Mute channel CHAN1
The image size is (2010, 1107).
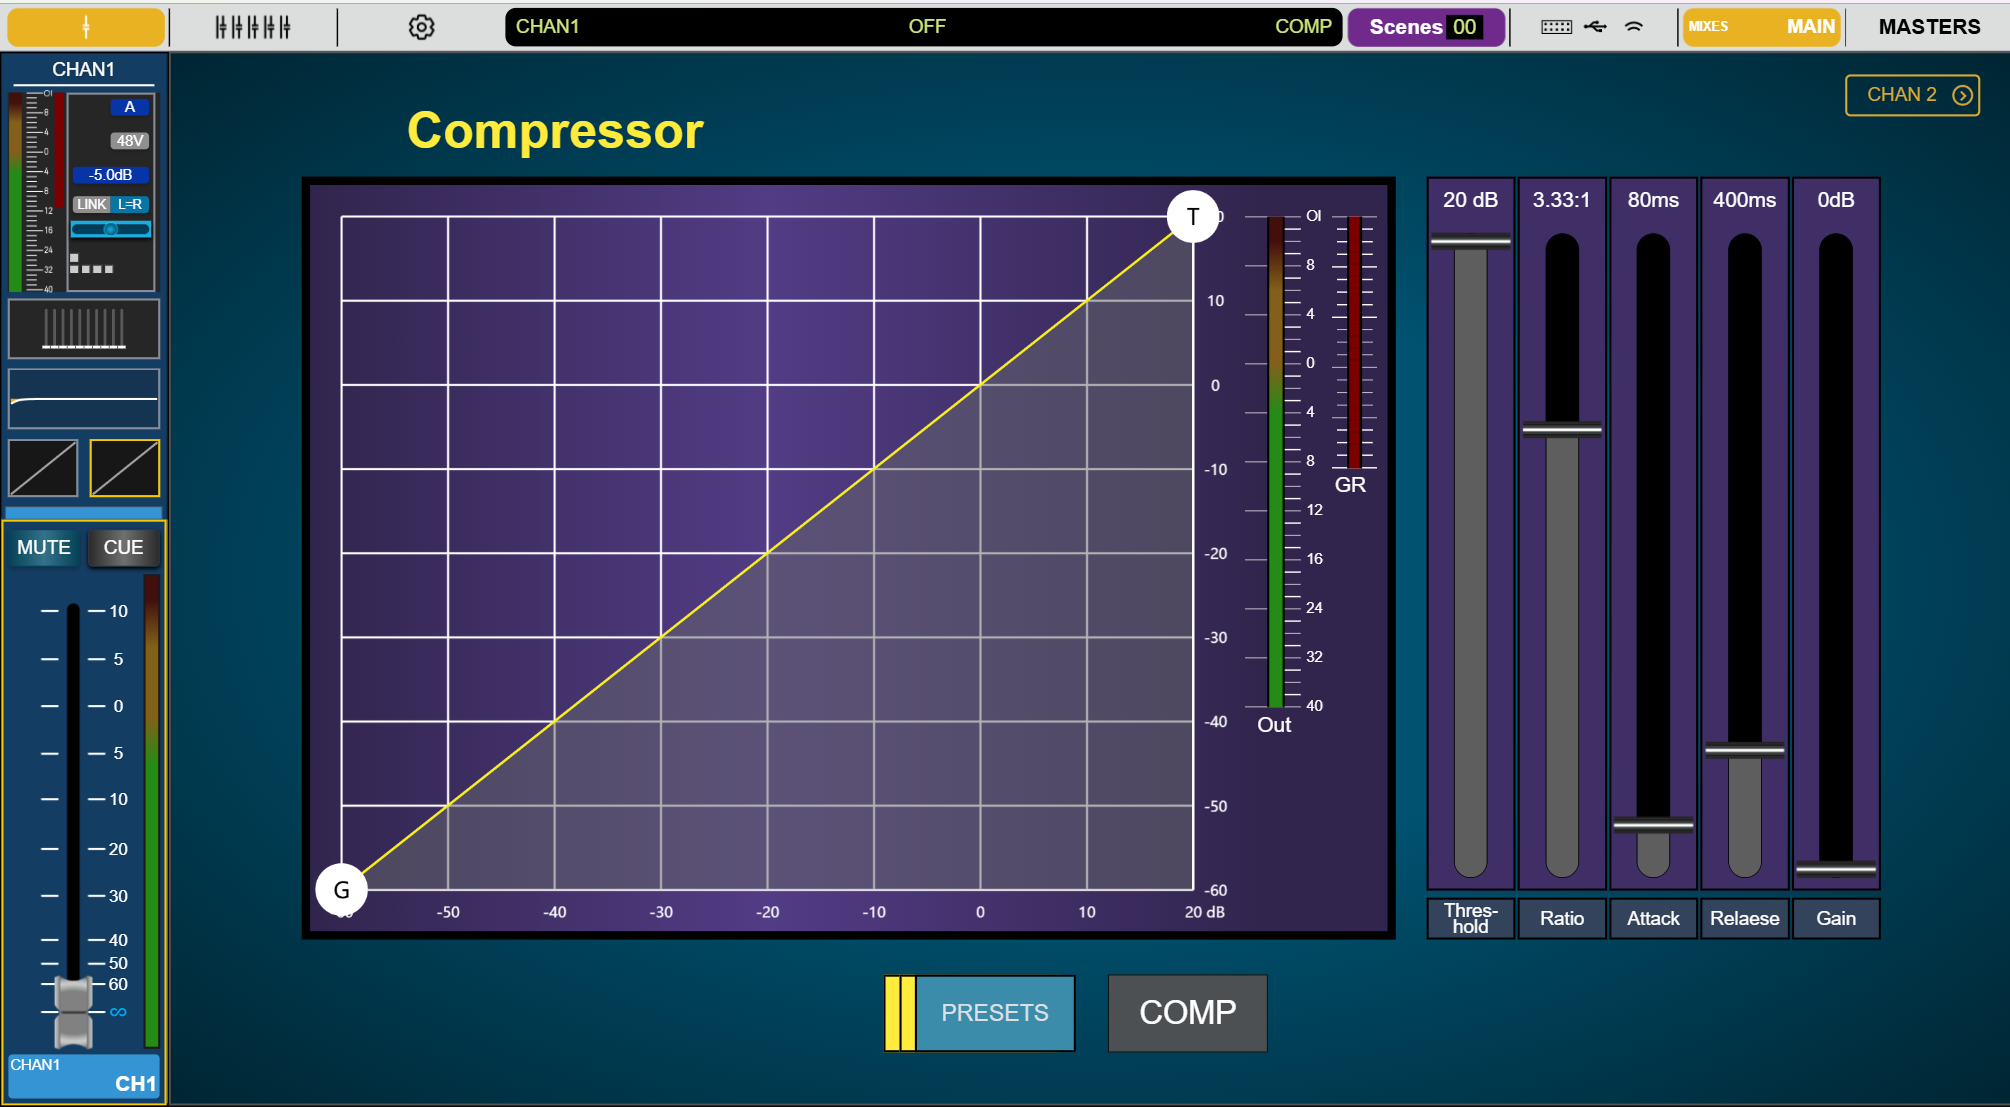coord(44,548)
